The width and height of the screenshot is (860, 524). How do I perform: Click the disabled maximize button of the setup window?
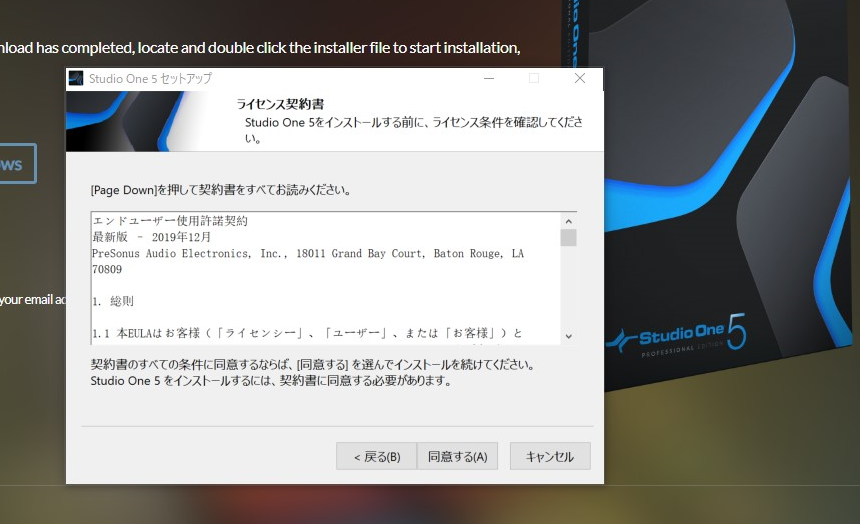(x=534, y=78)
